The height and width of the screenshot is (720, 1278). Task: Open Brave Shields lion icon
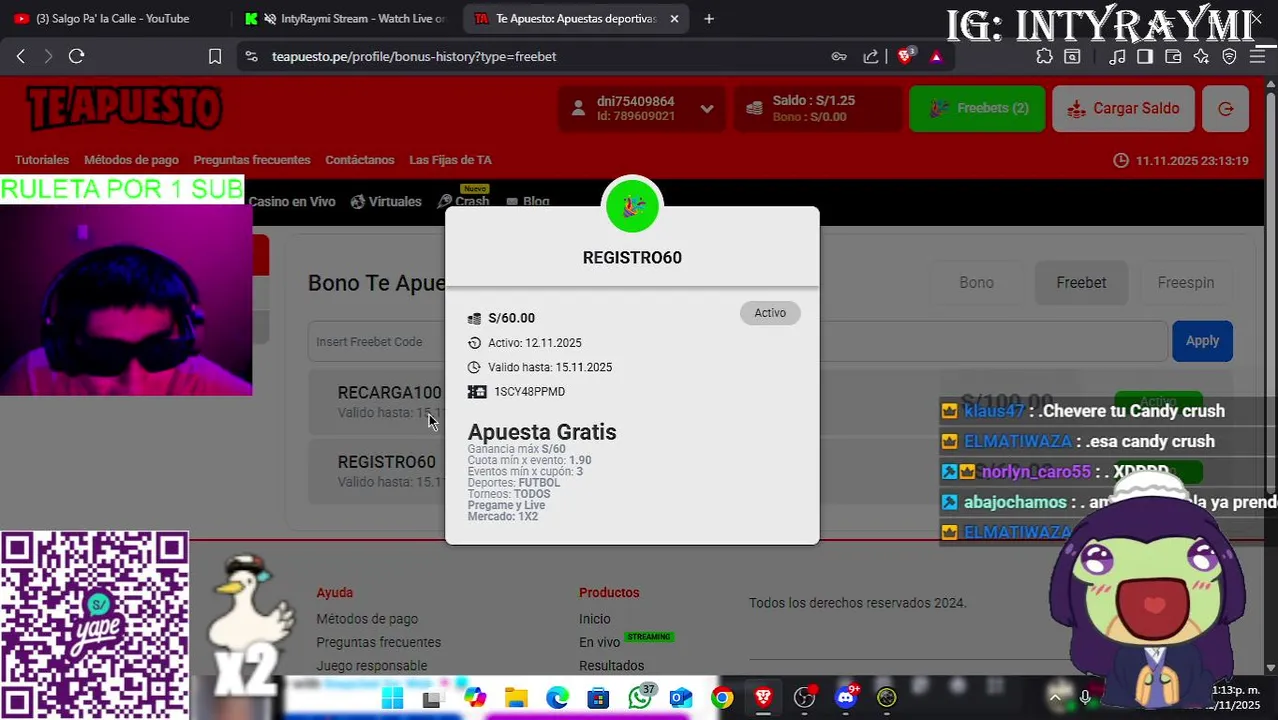pos(905,57)
